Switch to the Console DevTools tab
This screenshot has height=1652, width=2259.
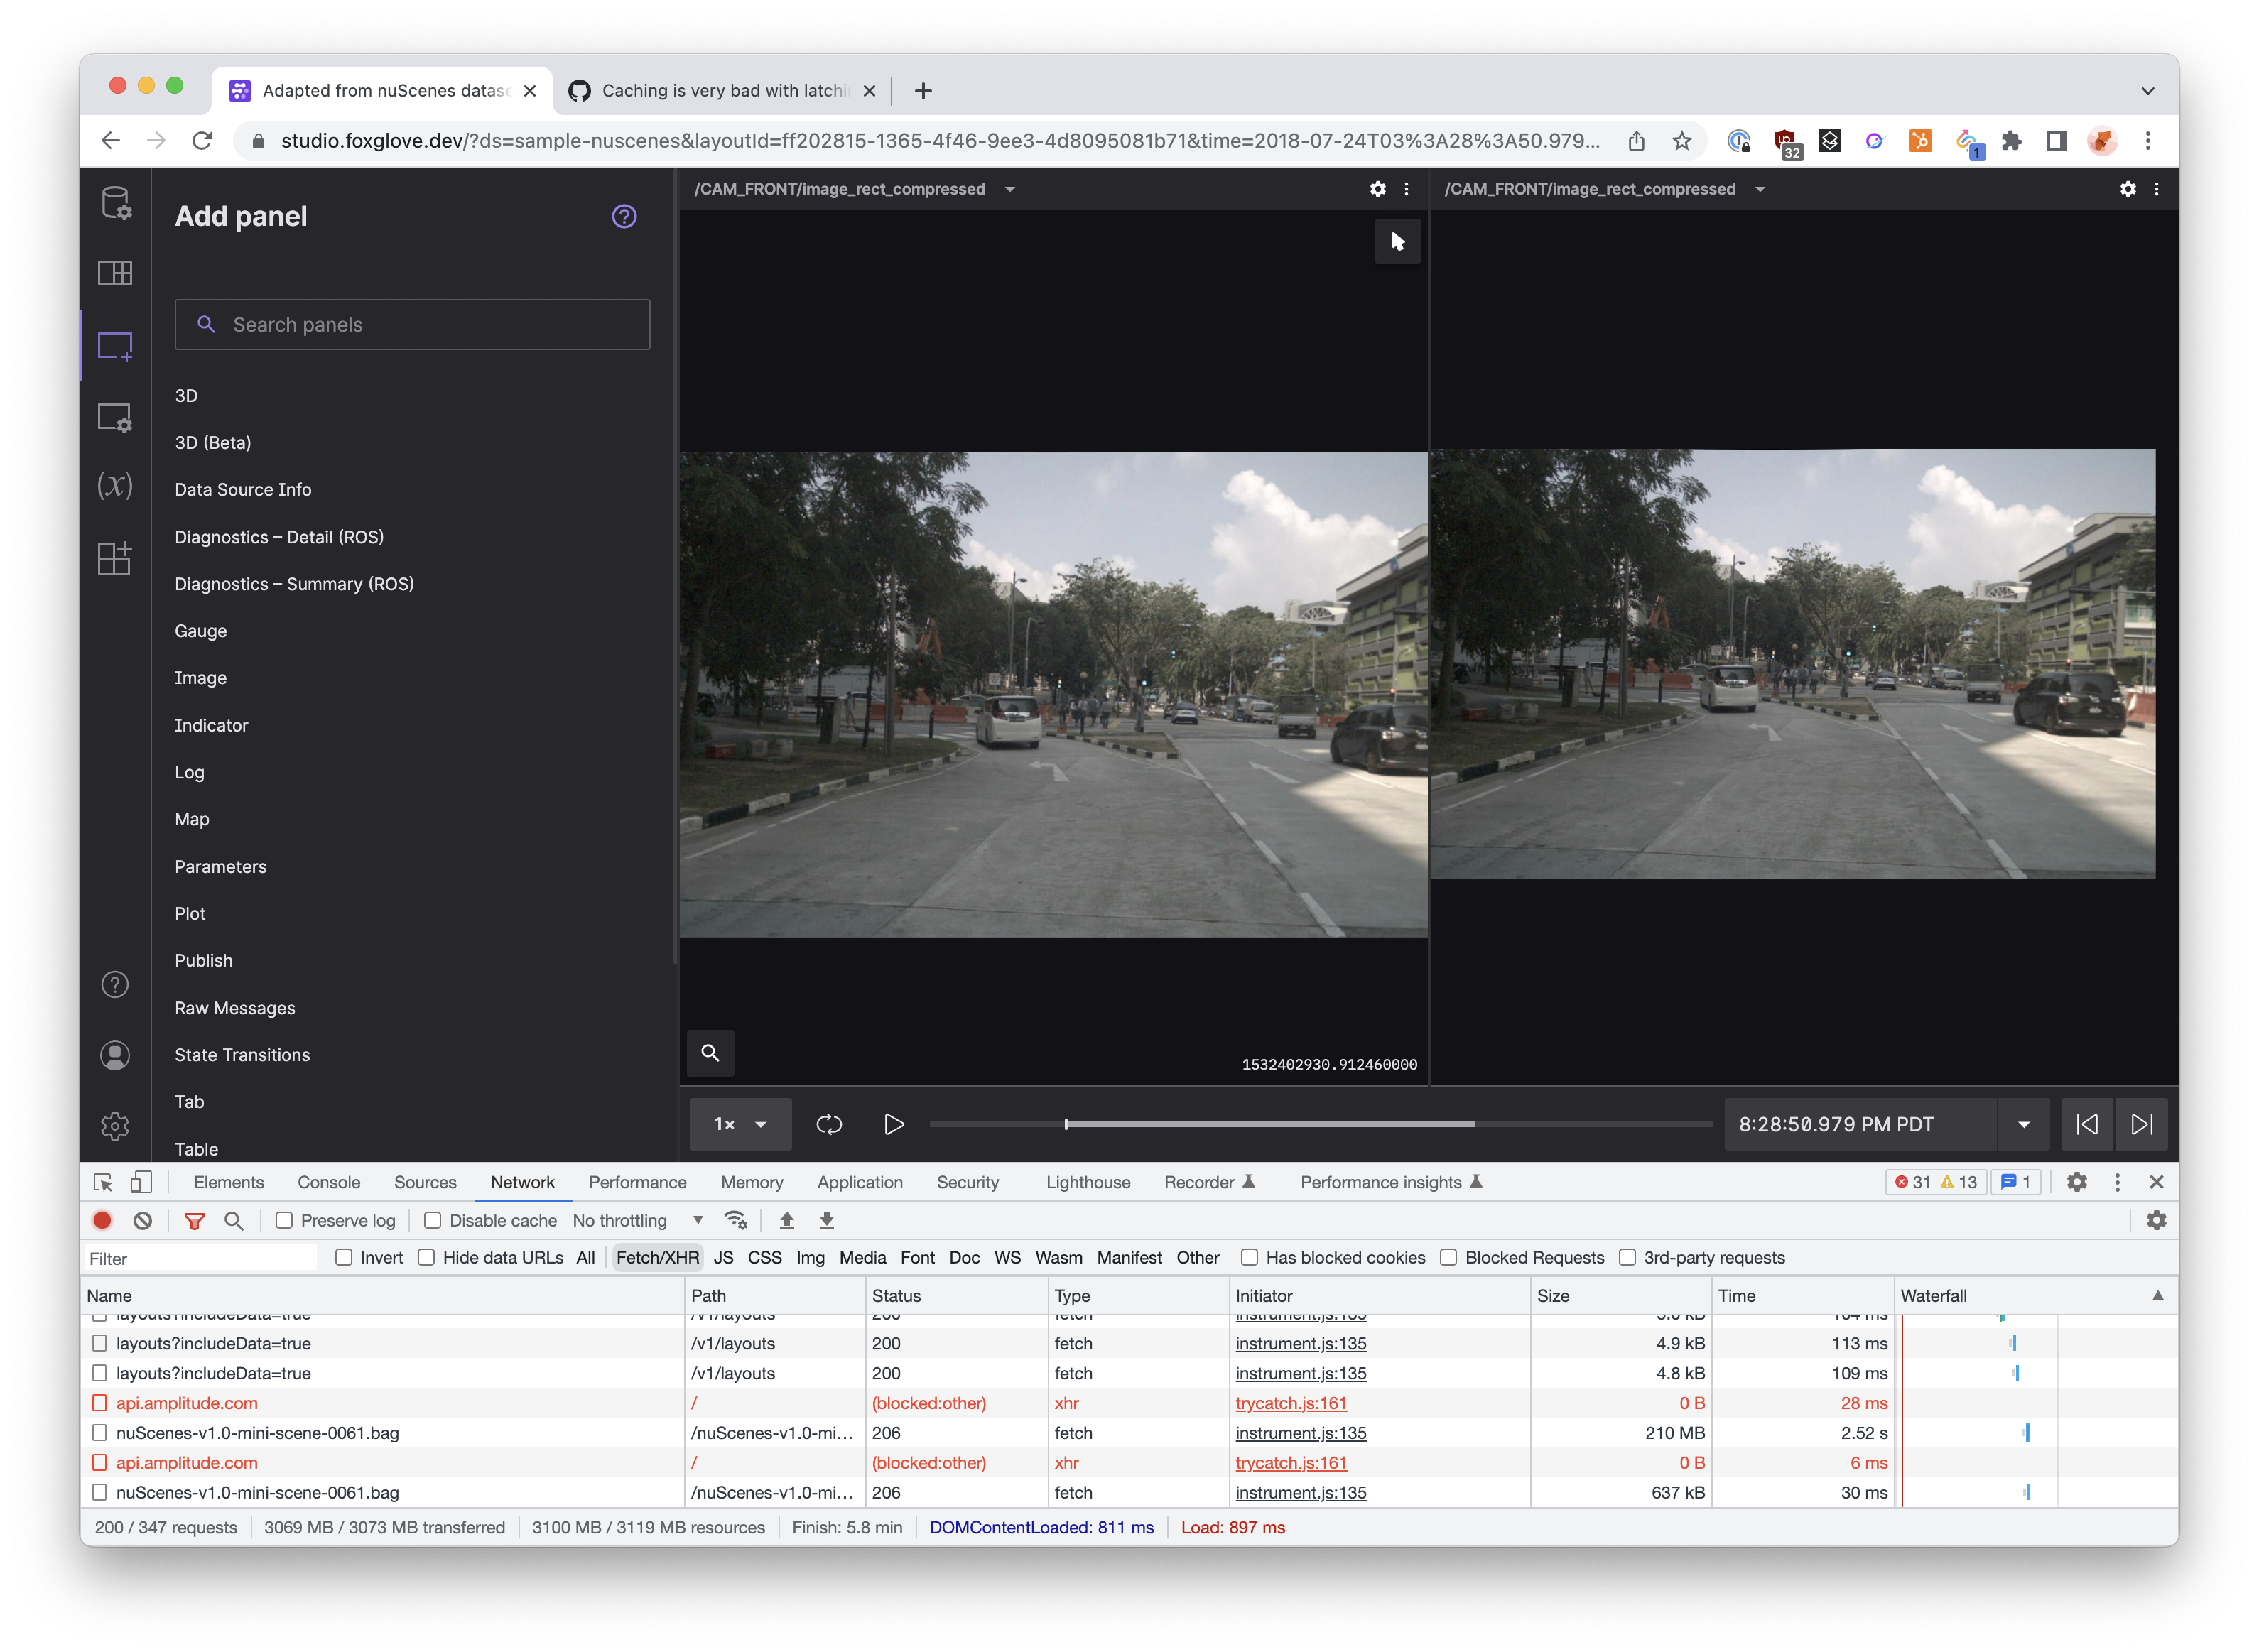click(328, 1182)
